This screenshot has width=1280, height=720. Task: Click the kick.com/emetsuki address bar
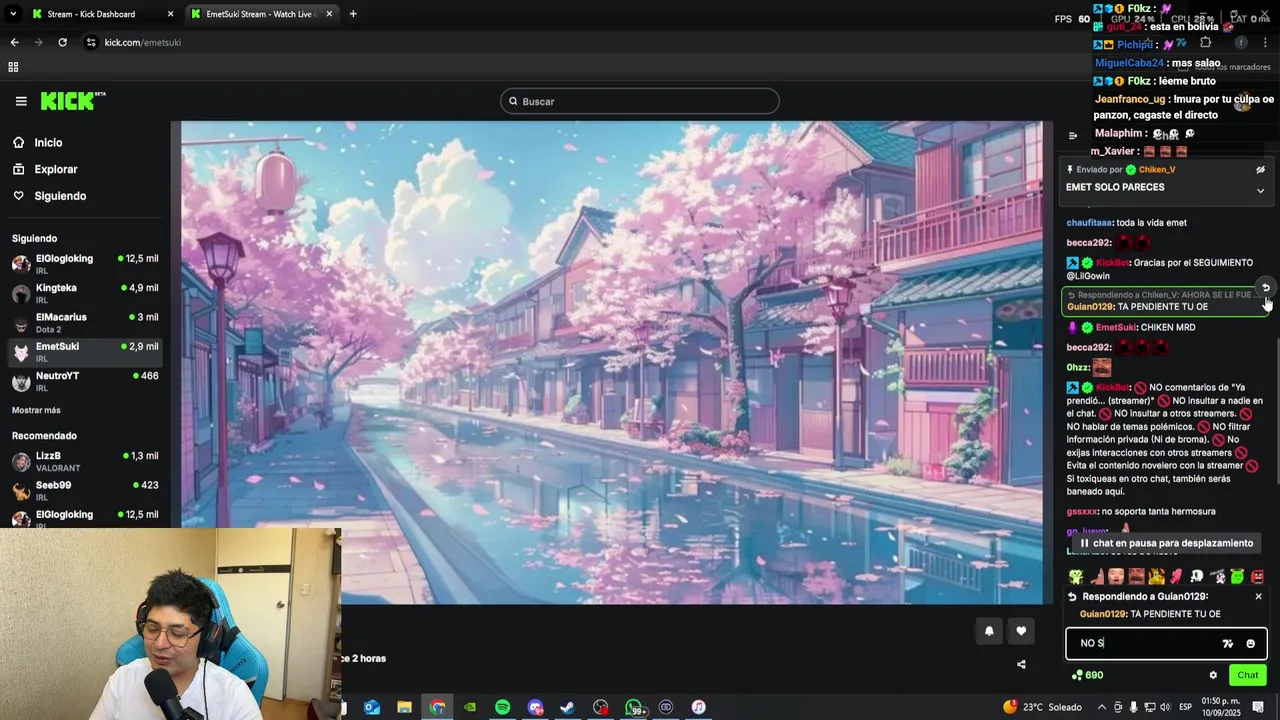point(143,42)
